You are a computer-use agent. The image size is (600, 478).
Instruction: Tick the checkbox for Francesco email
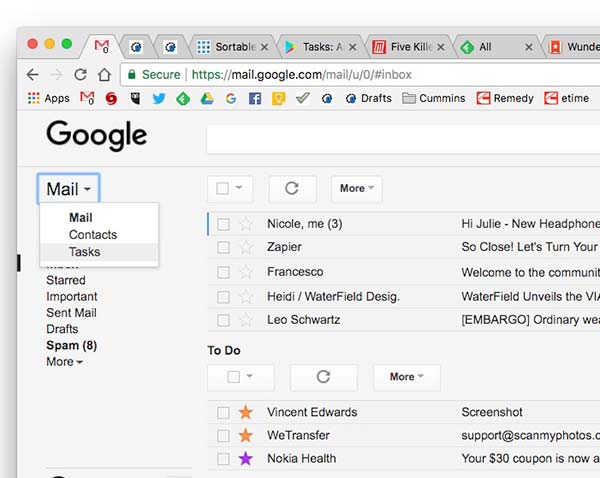(x=224, y=272)
